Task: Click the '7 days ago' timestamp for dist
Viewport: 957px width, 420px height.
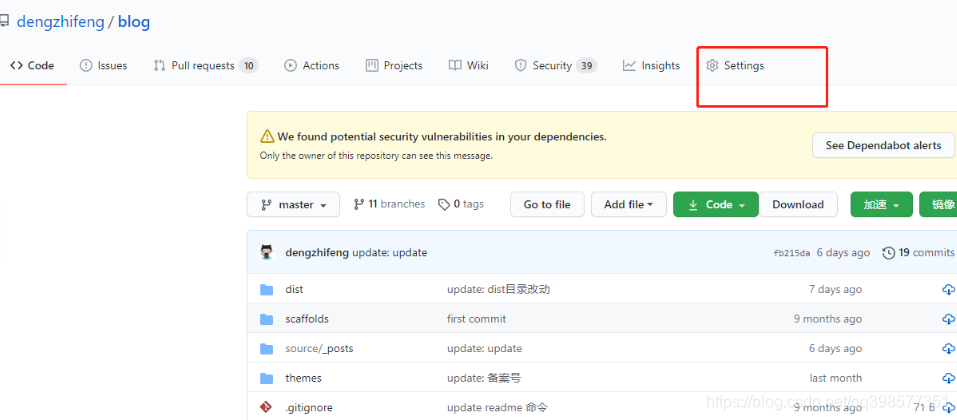Action: (x=836, y=289)
